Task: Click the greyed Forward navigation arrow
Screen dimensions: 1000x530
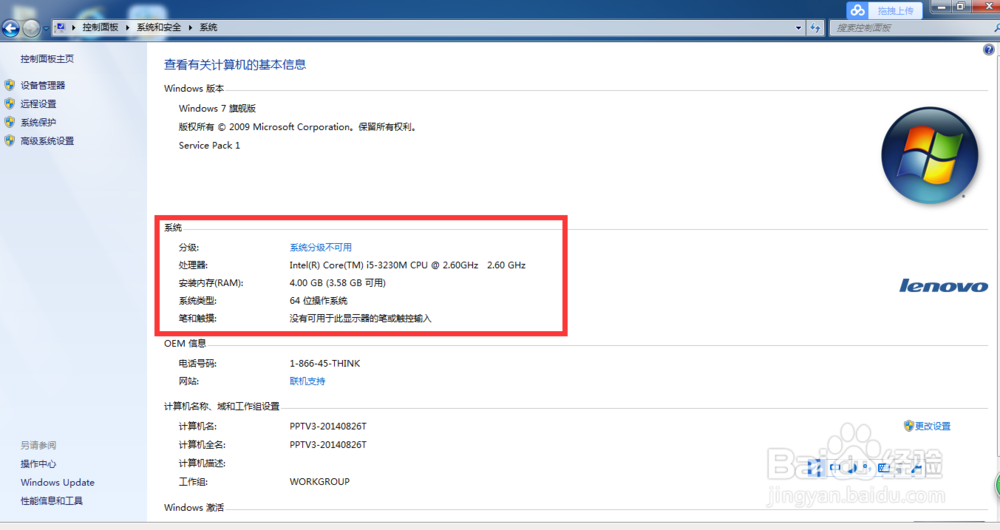Action: pyautogui.click(x=31, y=28)
